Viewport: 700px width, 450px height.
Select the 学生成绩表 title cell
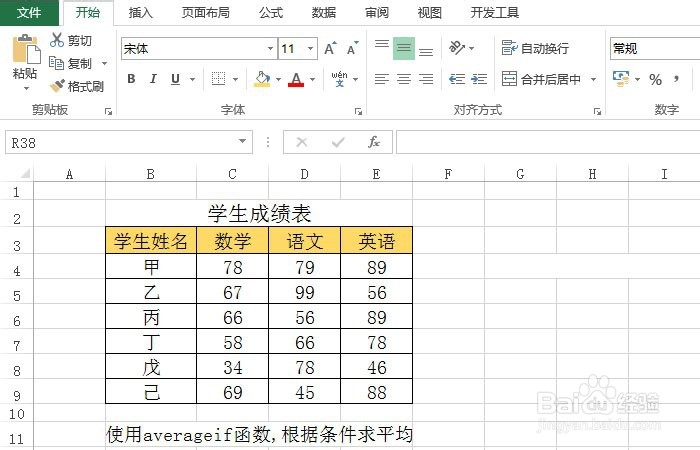click(x=259, y=213)
